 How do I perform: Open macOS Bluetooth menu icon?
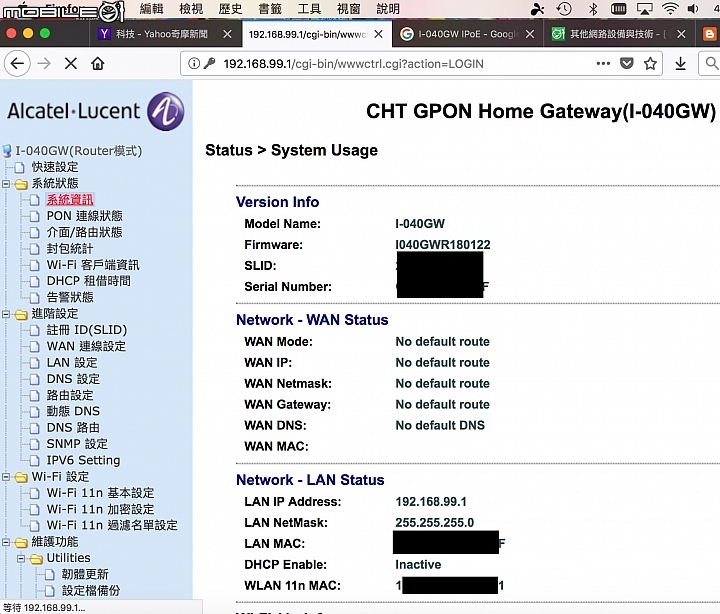pos(593,9)
